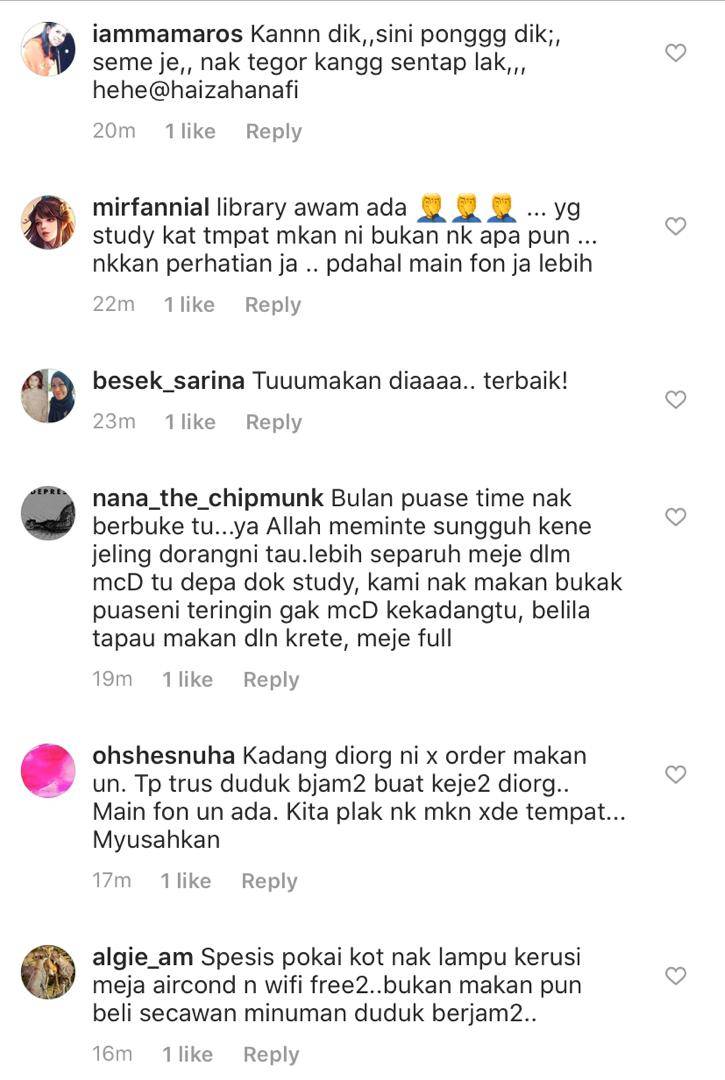Tap heart beside nana_the_chipmunk's comment
This screenshot has height=1080, width=725.
coord(675,517)
